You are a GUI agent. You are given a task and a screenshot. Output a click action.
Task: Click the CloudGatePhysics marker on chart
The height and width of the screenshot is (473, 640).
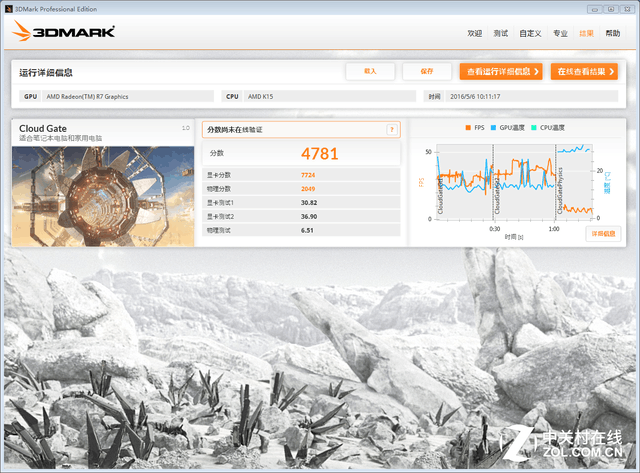point(560,190)
